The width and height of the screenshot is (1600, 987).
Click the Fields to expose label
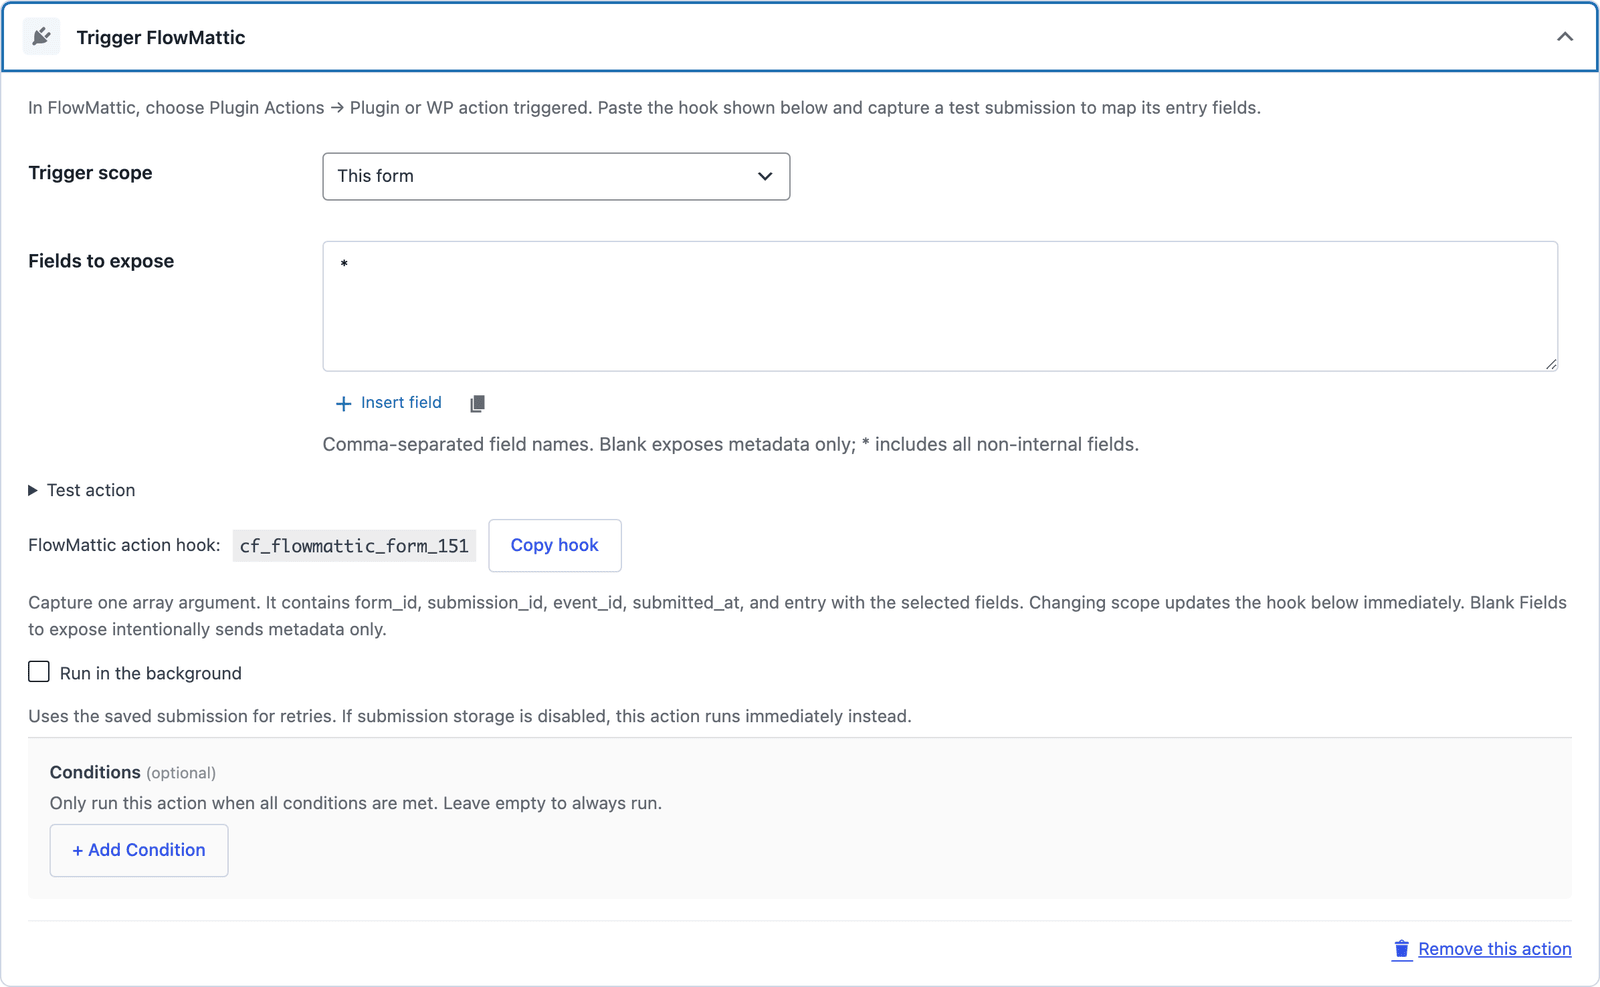coord(101,261)
